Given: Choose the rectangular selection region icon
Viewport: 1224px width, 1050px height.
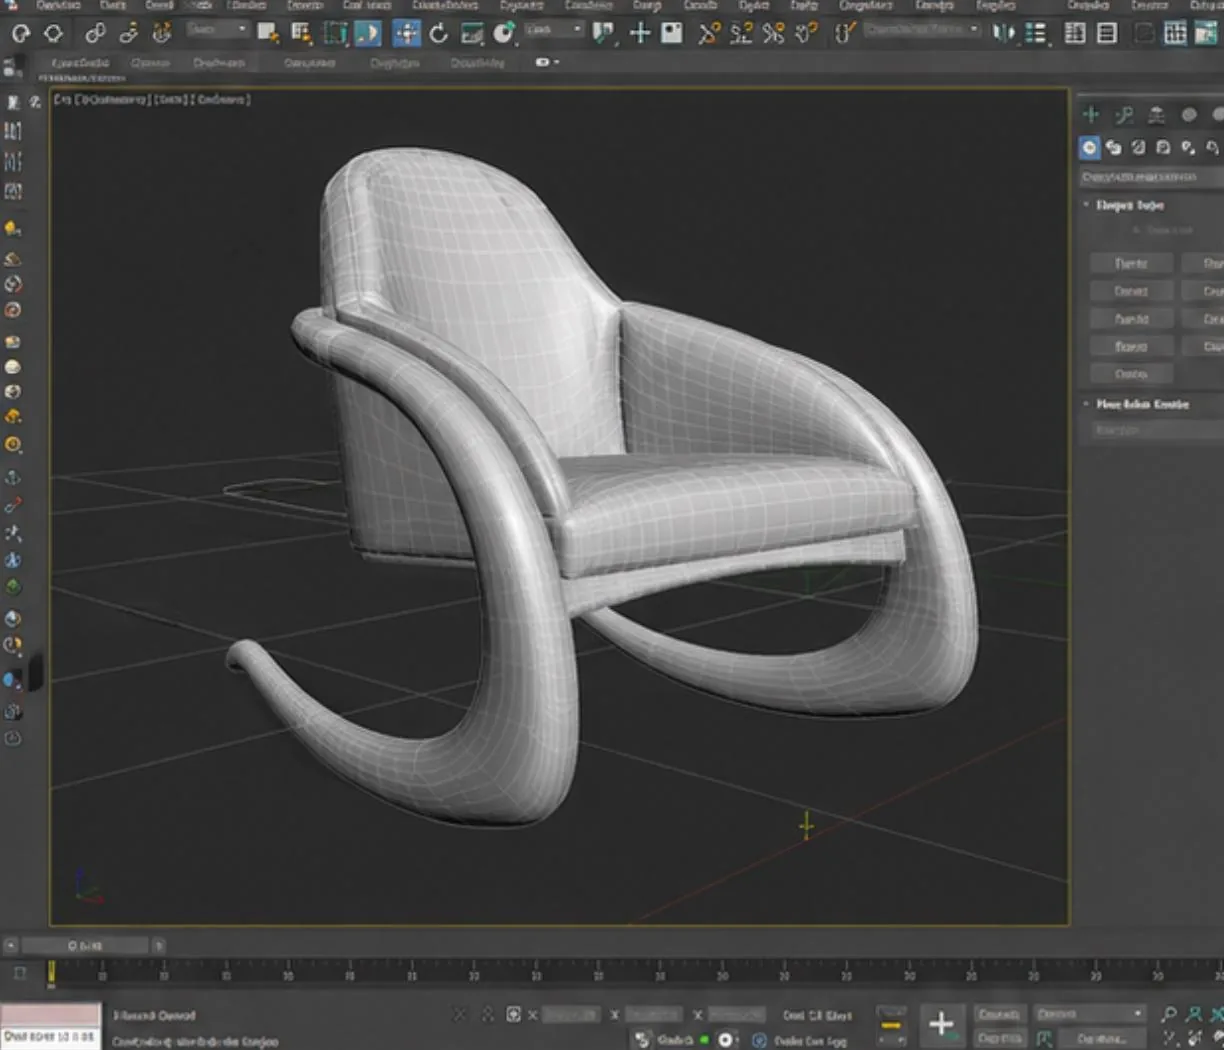Looking at the screenshot, I should click(x=335, y=34).
